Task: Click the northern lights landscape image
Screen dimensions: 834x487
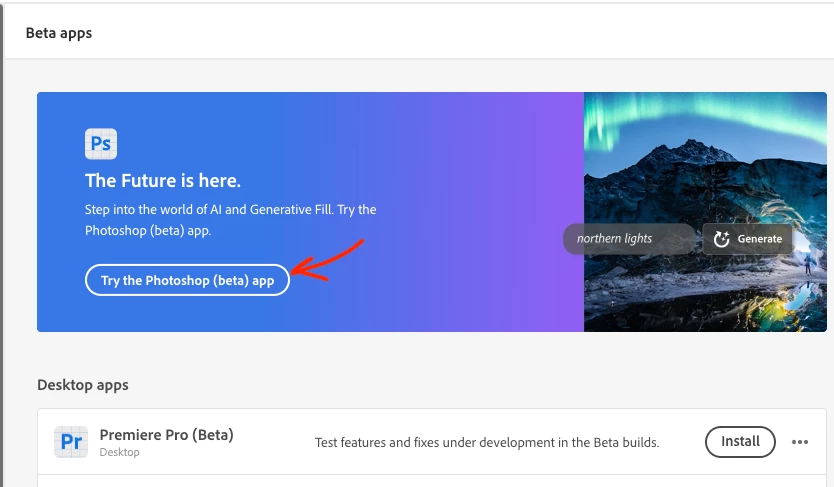Action: (x=705, y=212)
